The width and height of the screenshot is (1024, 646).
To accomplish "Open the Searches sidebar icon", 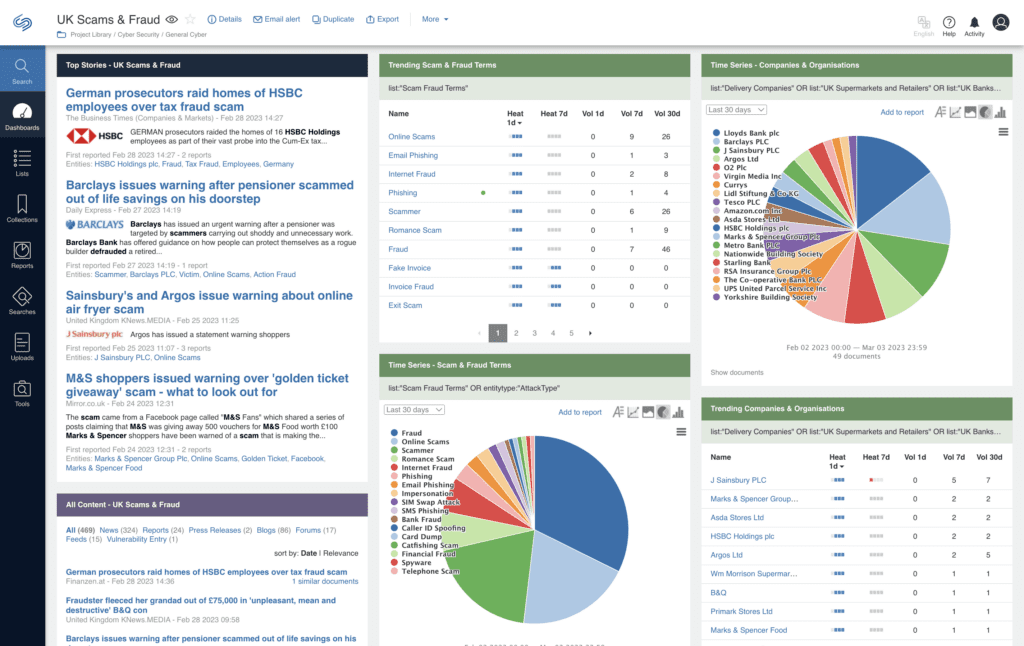I will [x=22, y=300].
